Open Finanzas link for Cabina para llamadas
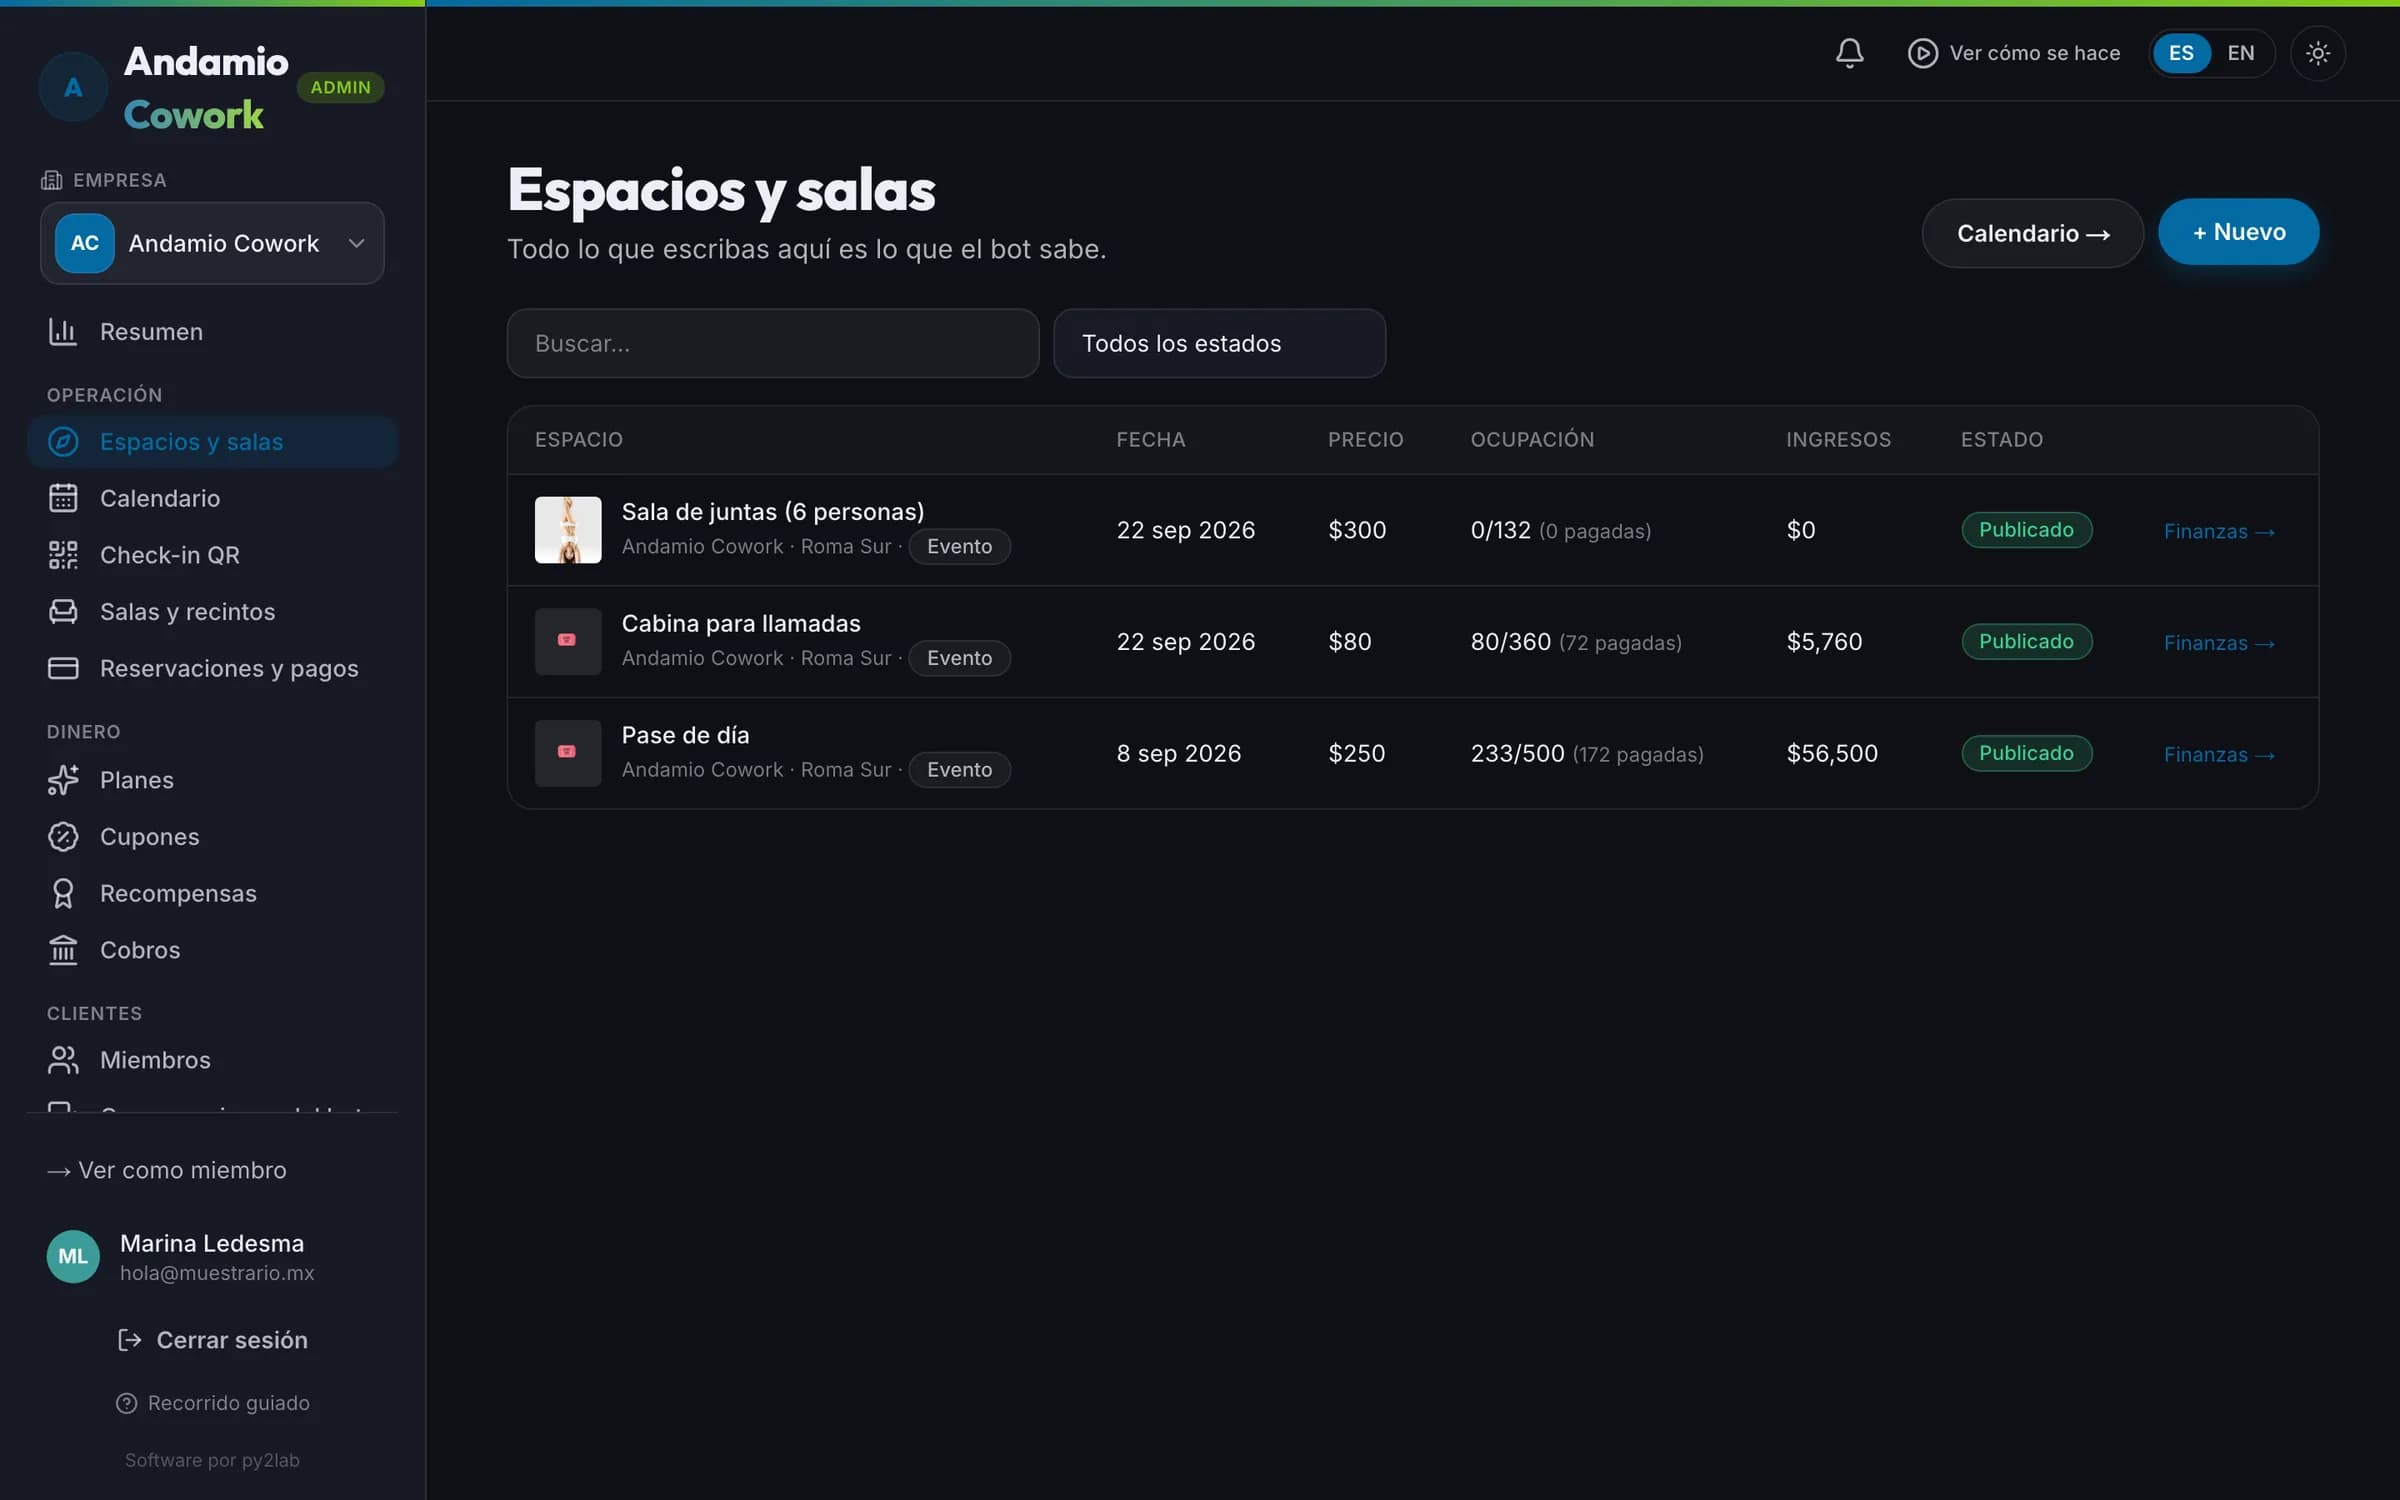This screenshot has width=2400, height=1500. point(2219,643)
